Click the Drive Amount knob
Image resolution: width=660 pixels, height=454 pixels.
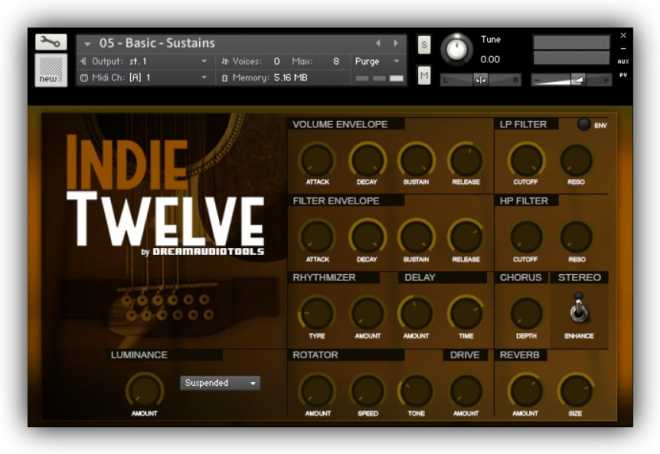(x=466, y=391)
